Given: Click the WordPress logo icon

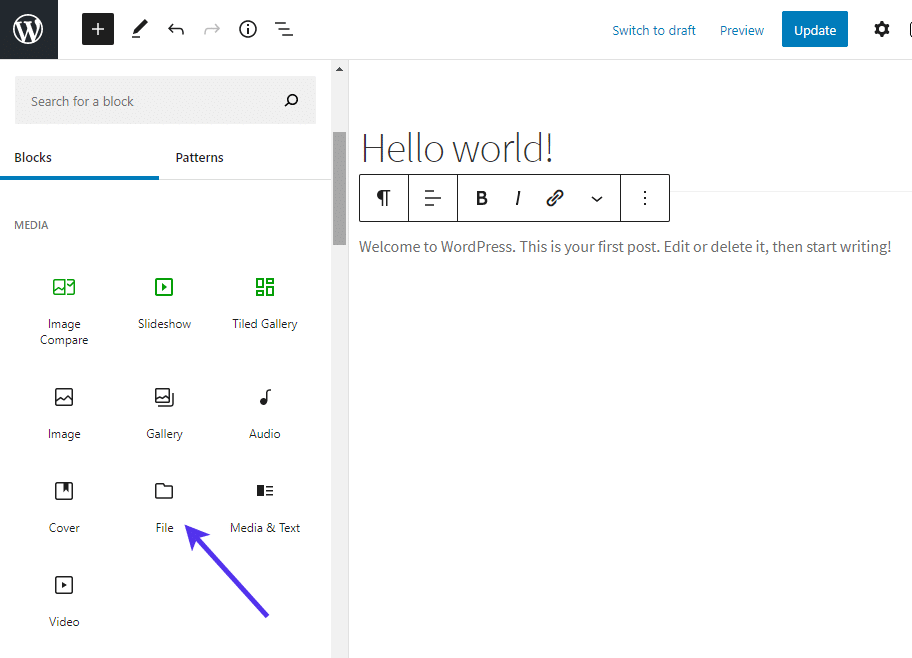Looking at the screenshot, I should point(28,29).
